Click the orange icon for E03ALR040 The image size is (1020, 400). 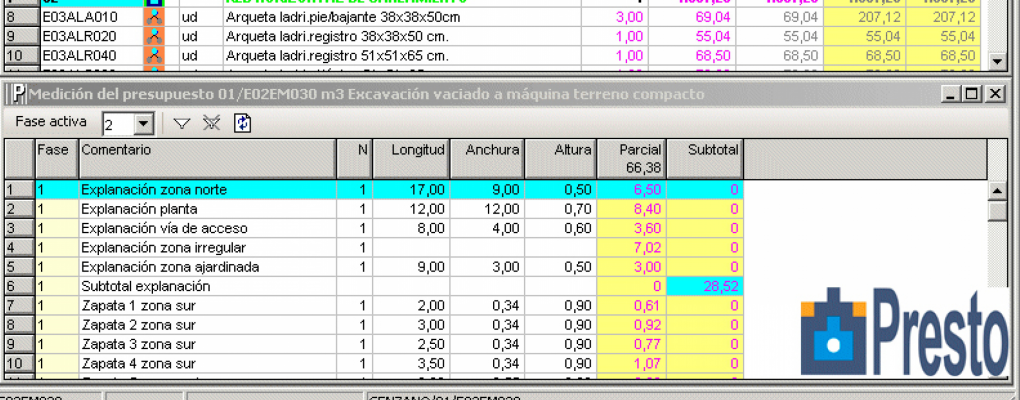coord(153,55)
